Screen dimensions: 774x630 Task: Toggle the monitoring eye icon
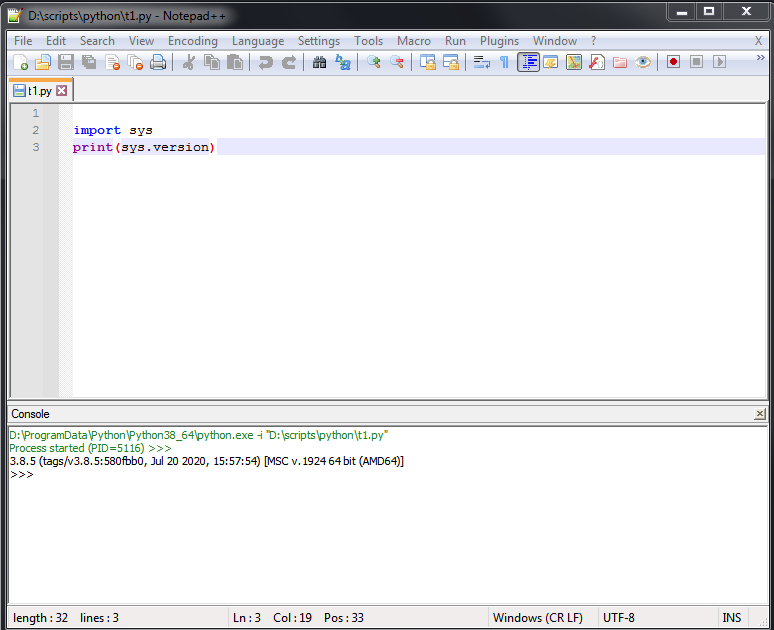tap(643, 62)
